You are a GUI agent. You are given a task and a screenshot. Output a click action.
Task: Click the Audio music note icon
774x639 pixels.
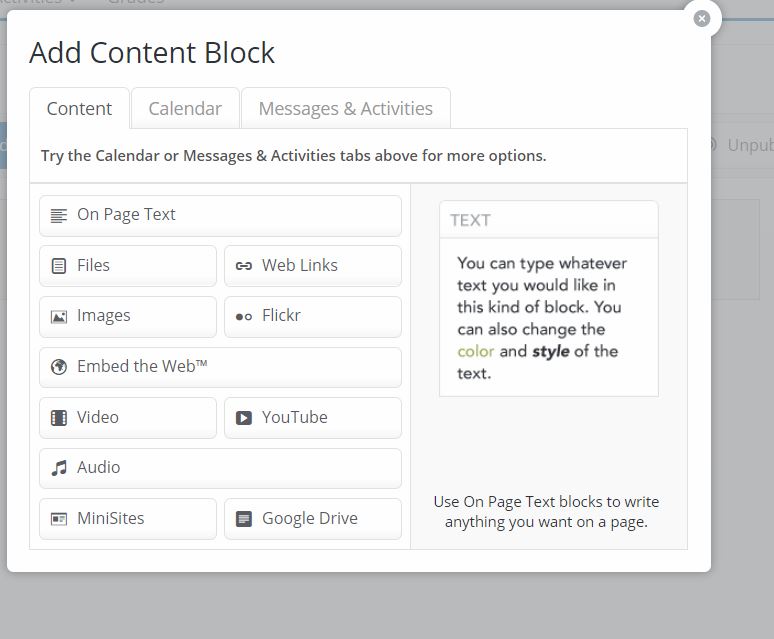[59, 468]
